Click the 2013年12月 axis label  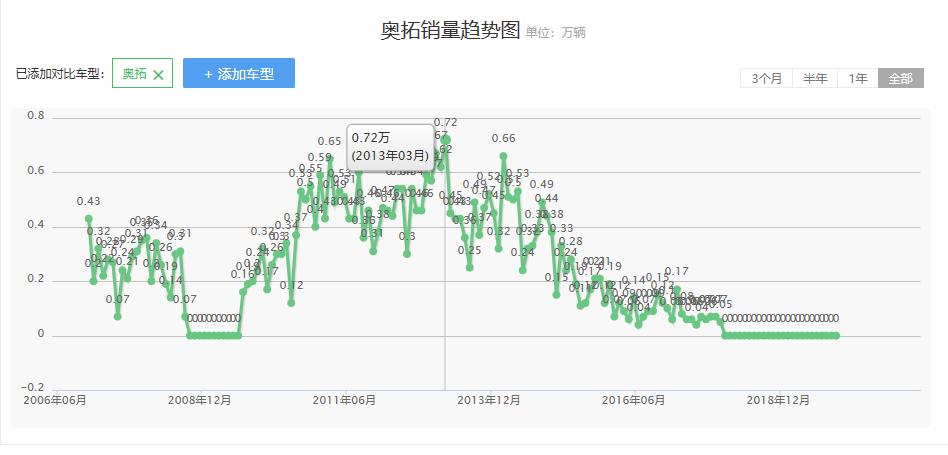(489, 400)
